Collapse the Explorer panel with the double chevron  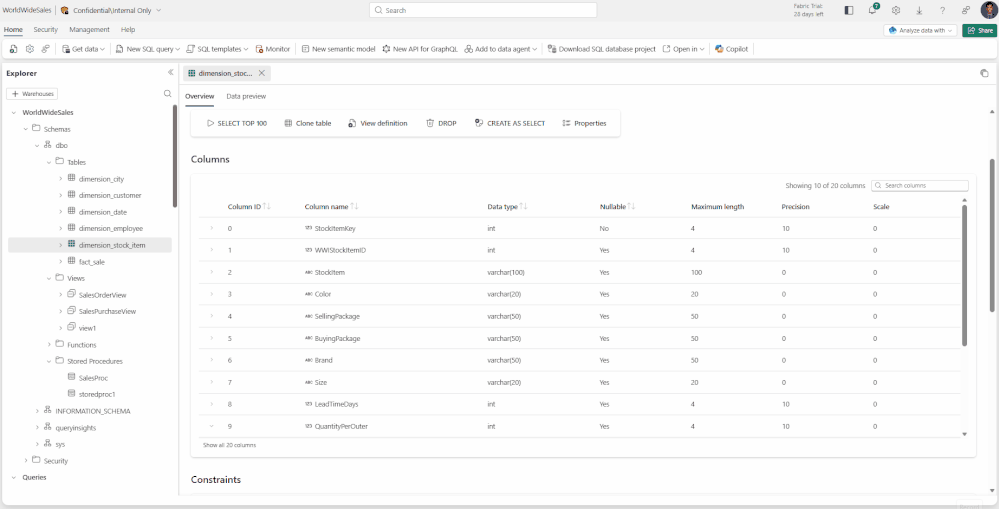click(170, 73)
